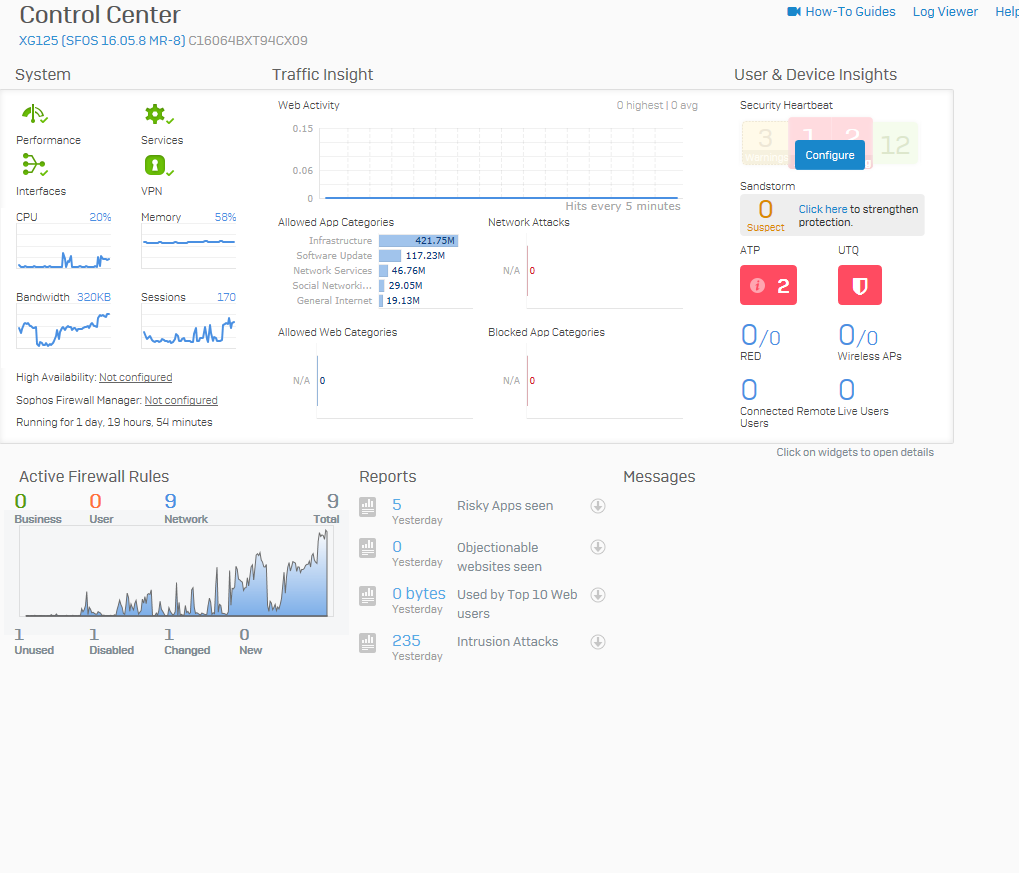Click the 170 Sessions value

tap(226, 297)
